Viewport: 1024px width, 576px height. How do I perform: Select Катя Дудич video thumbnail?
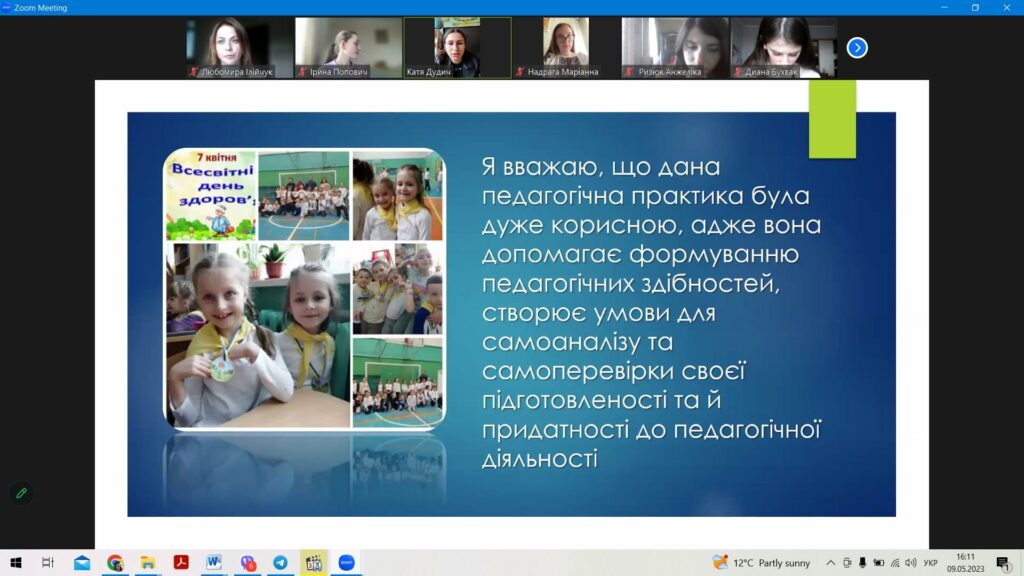[x=457, y=48]
